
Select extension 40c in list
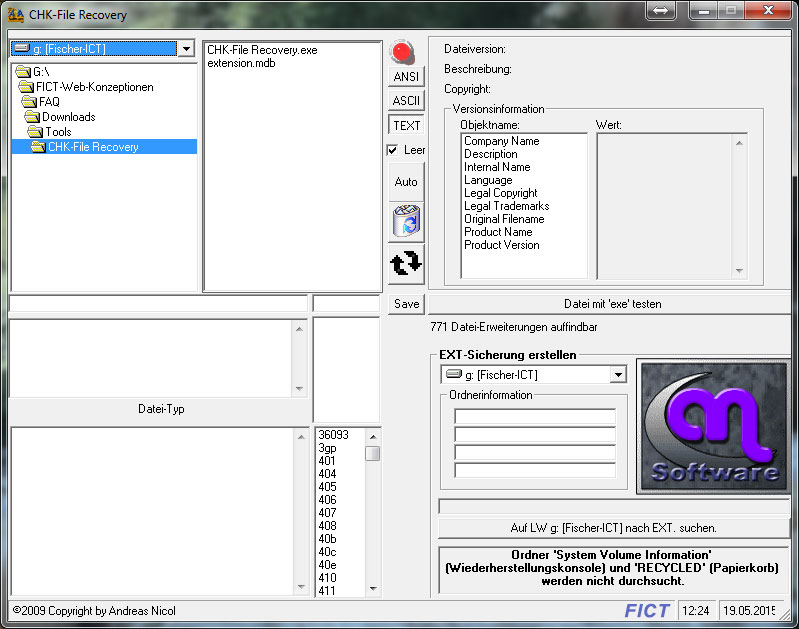[327, 552]
